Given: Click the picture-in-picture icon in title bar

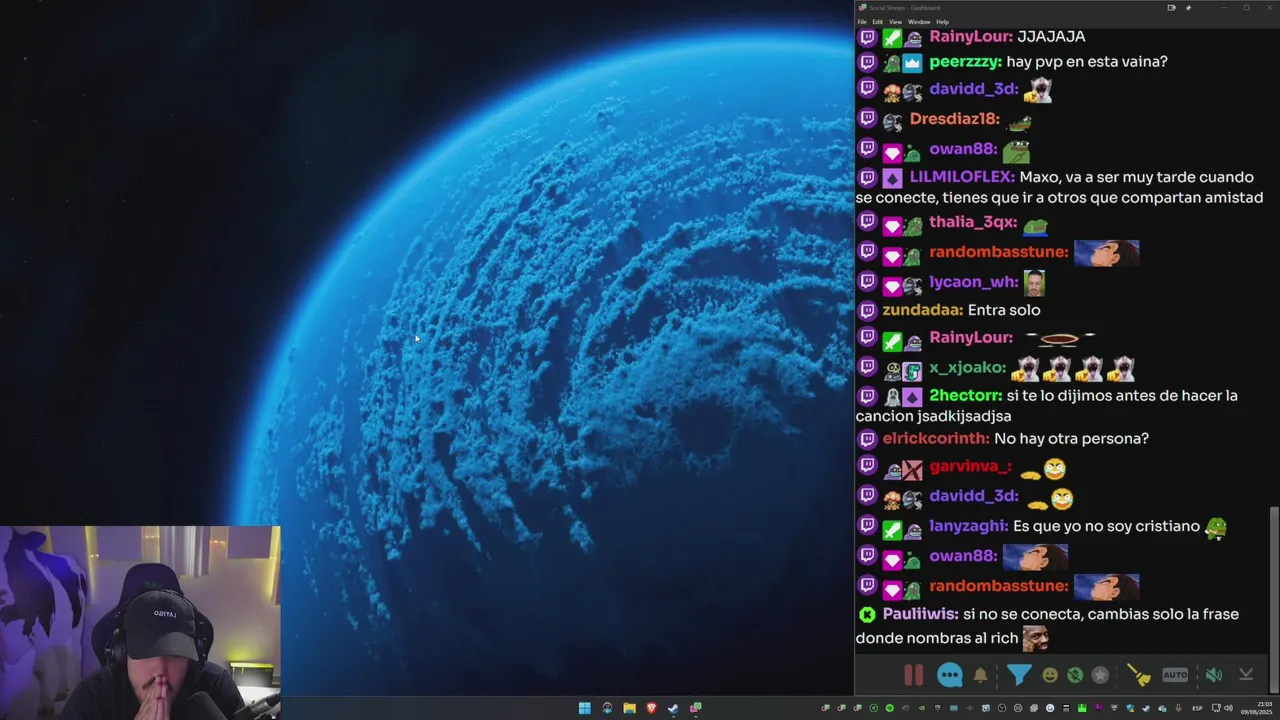Looking at the screenshot, I should [1171, 7].
